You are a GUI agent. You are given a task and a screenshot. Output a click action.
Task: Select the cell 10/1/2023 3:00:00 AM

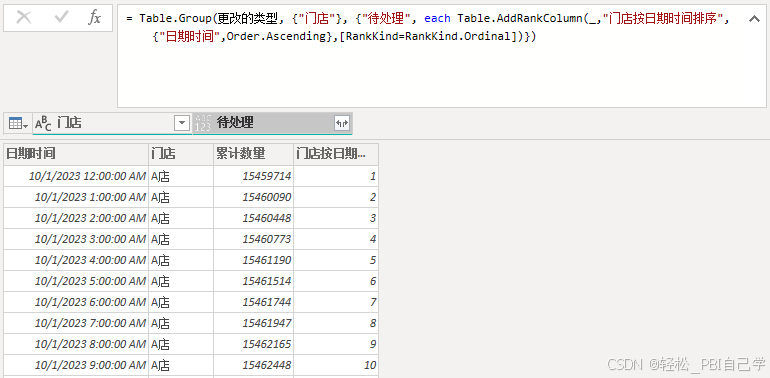(x=76, y=239)
